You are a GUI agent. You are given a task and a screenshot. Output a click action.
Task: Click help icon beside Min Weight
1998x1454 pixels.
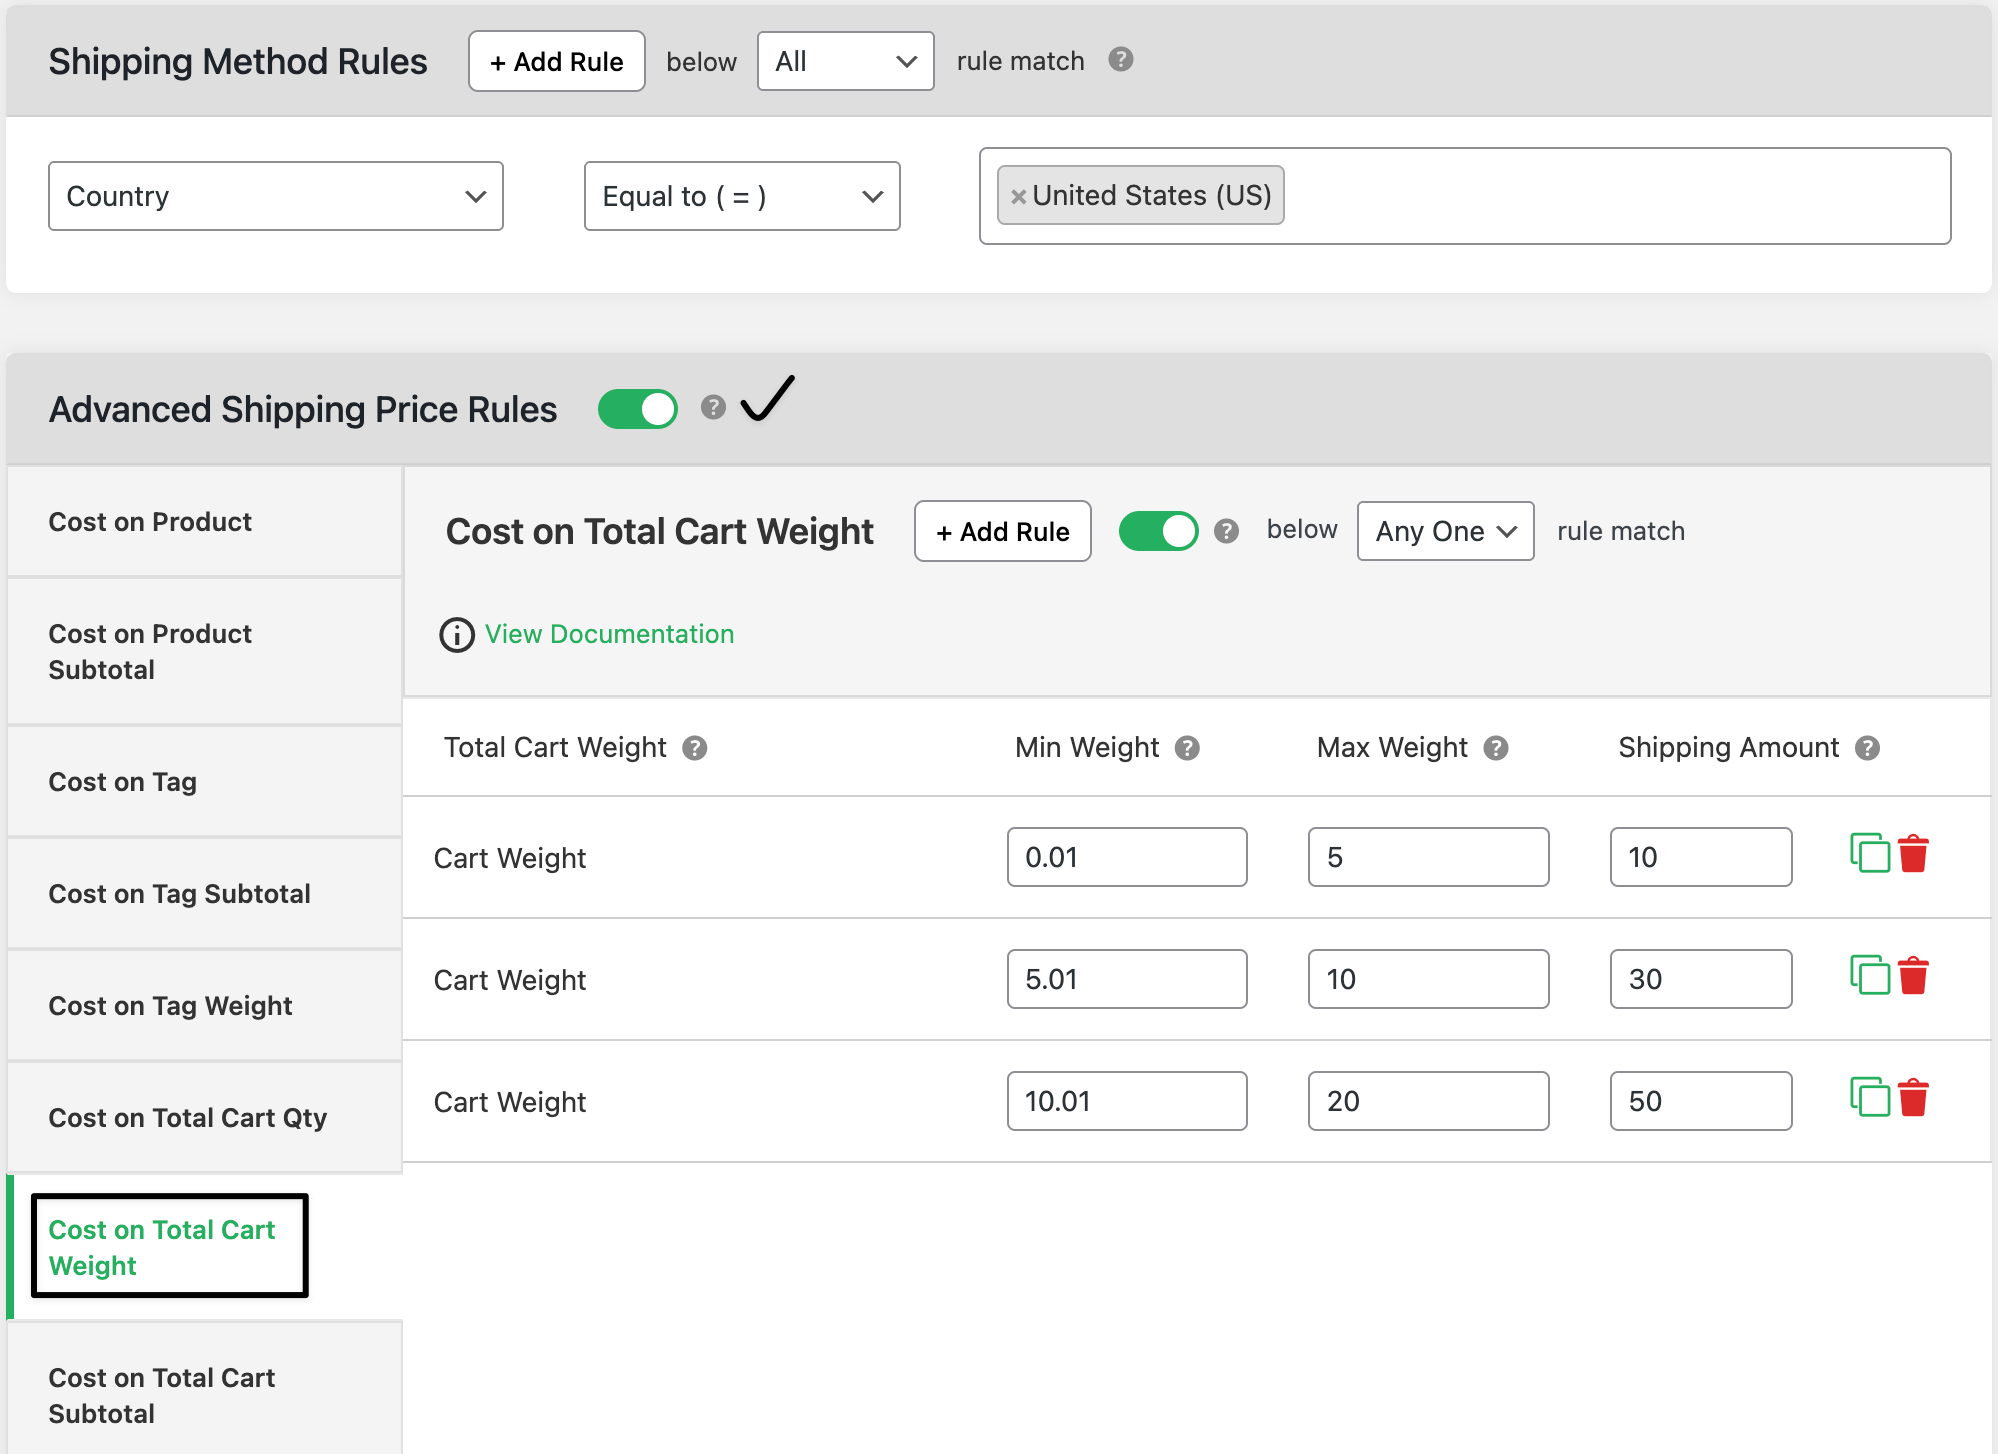(x=1187, y=748)
